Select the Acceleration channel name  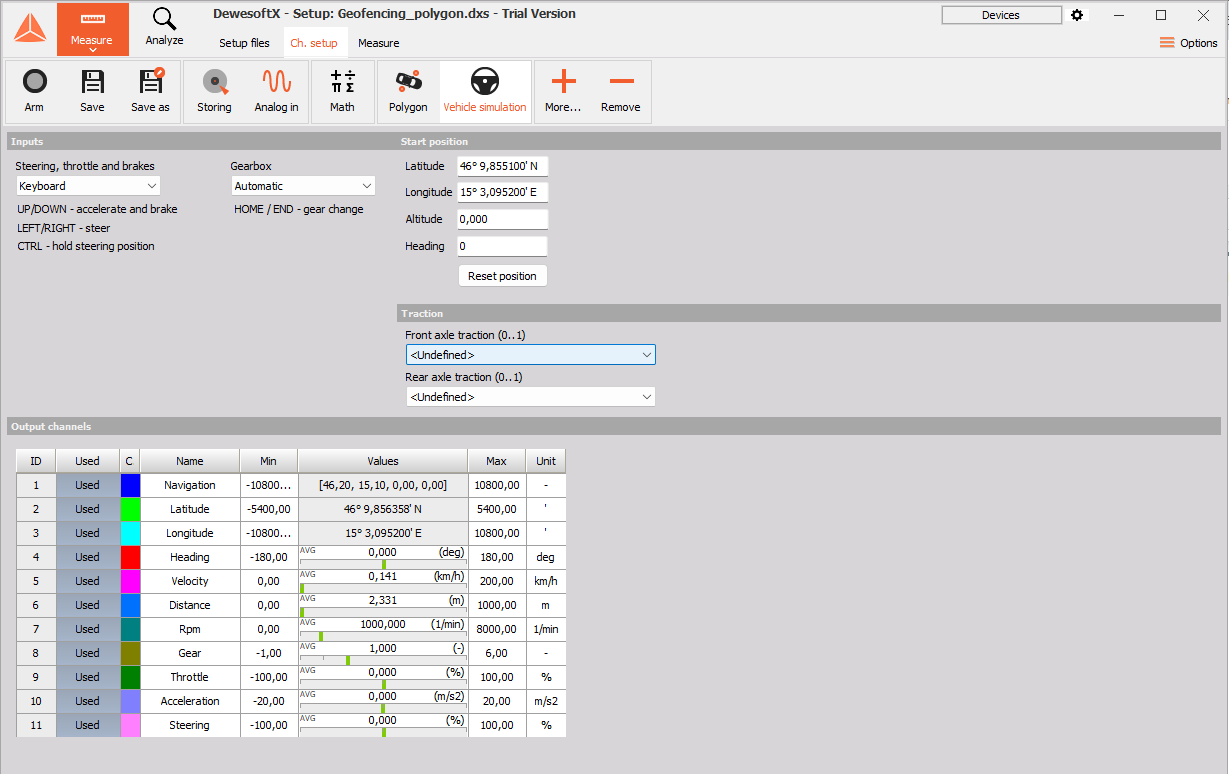click(190, 701)
